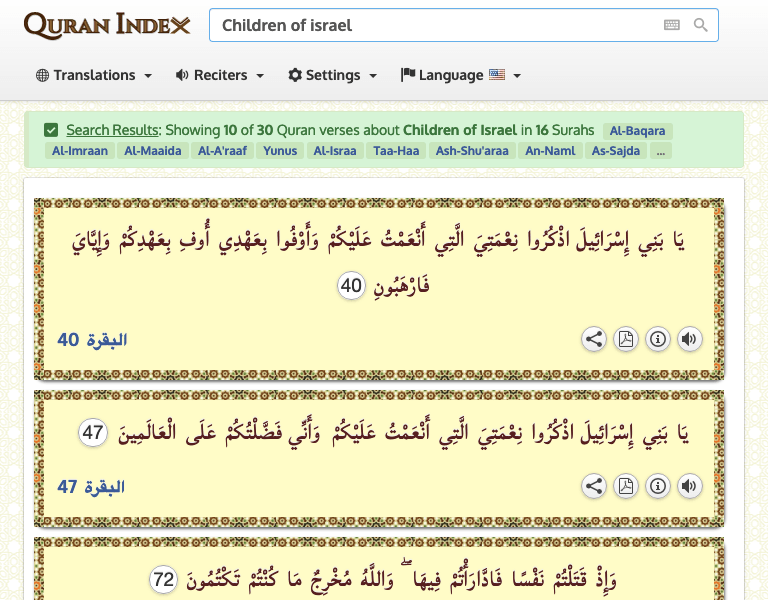Open the Language selector dropdown
Image resolution: width=768 pixels, height=600 pixels.
tap(460, 75)
